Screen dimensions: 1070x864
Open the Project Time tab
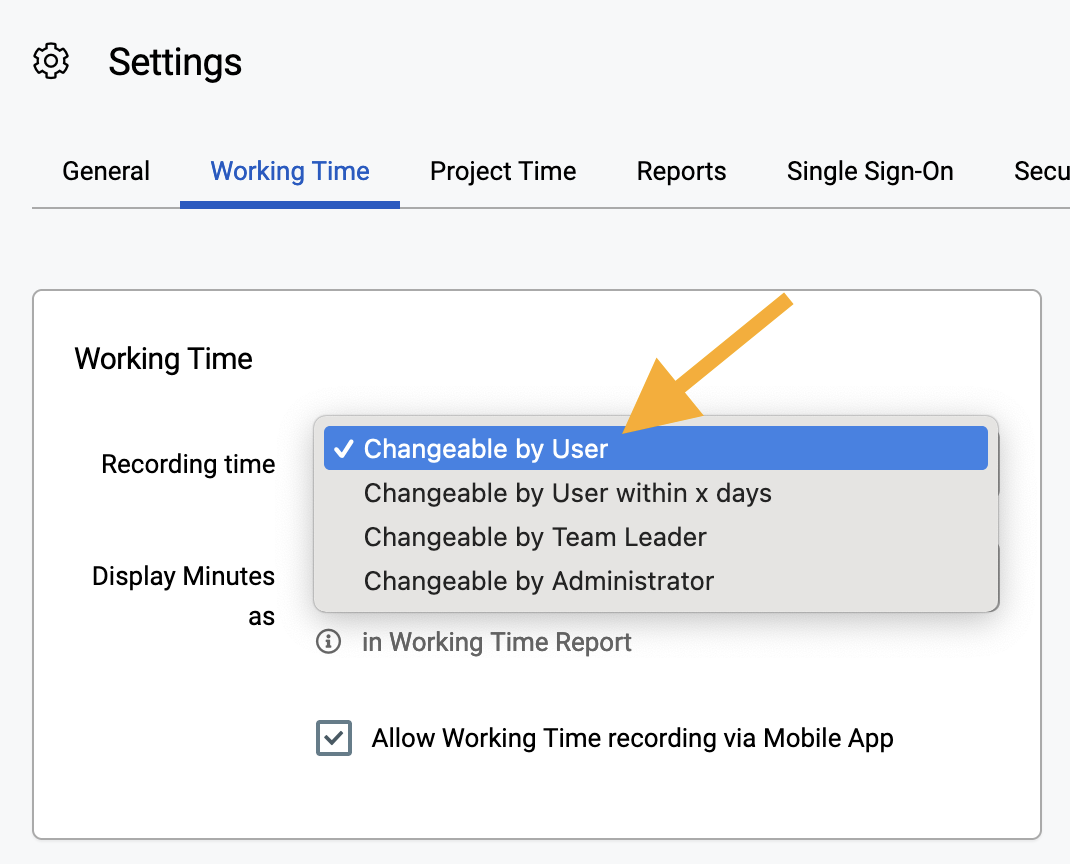click(x=503, y=171)
